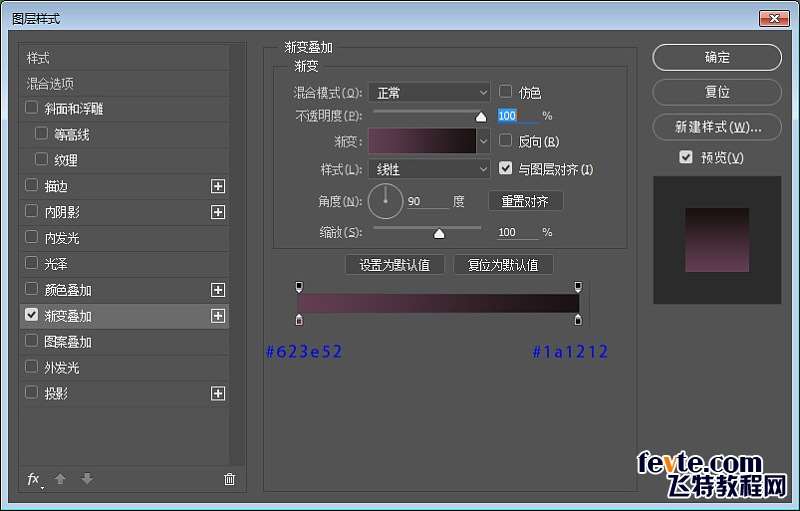The width and height of the screenshot is (800, 511).
Task: Select the right opacity stop above gradient bar
Action: [x=578, y=287]
